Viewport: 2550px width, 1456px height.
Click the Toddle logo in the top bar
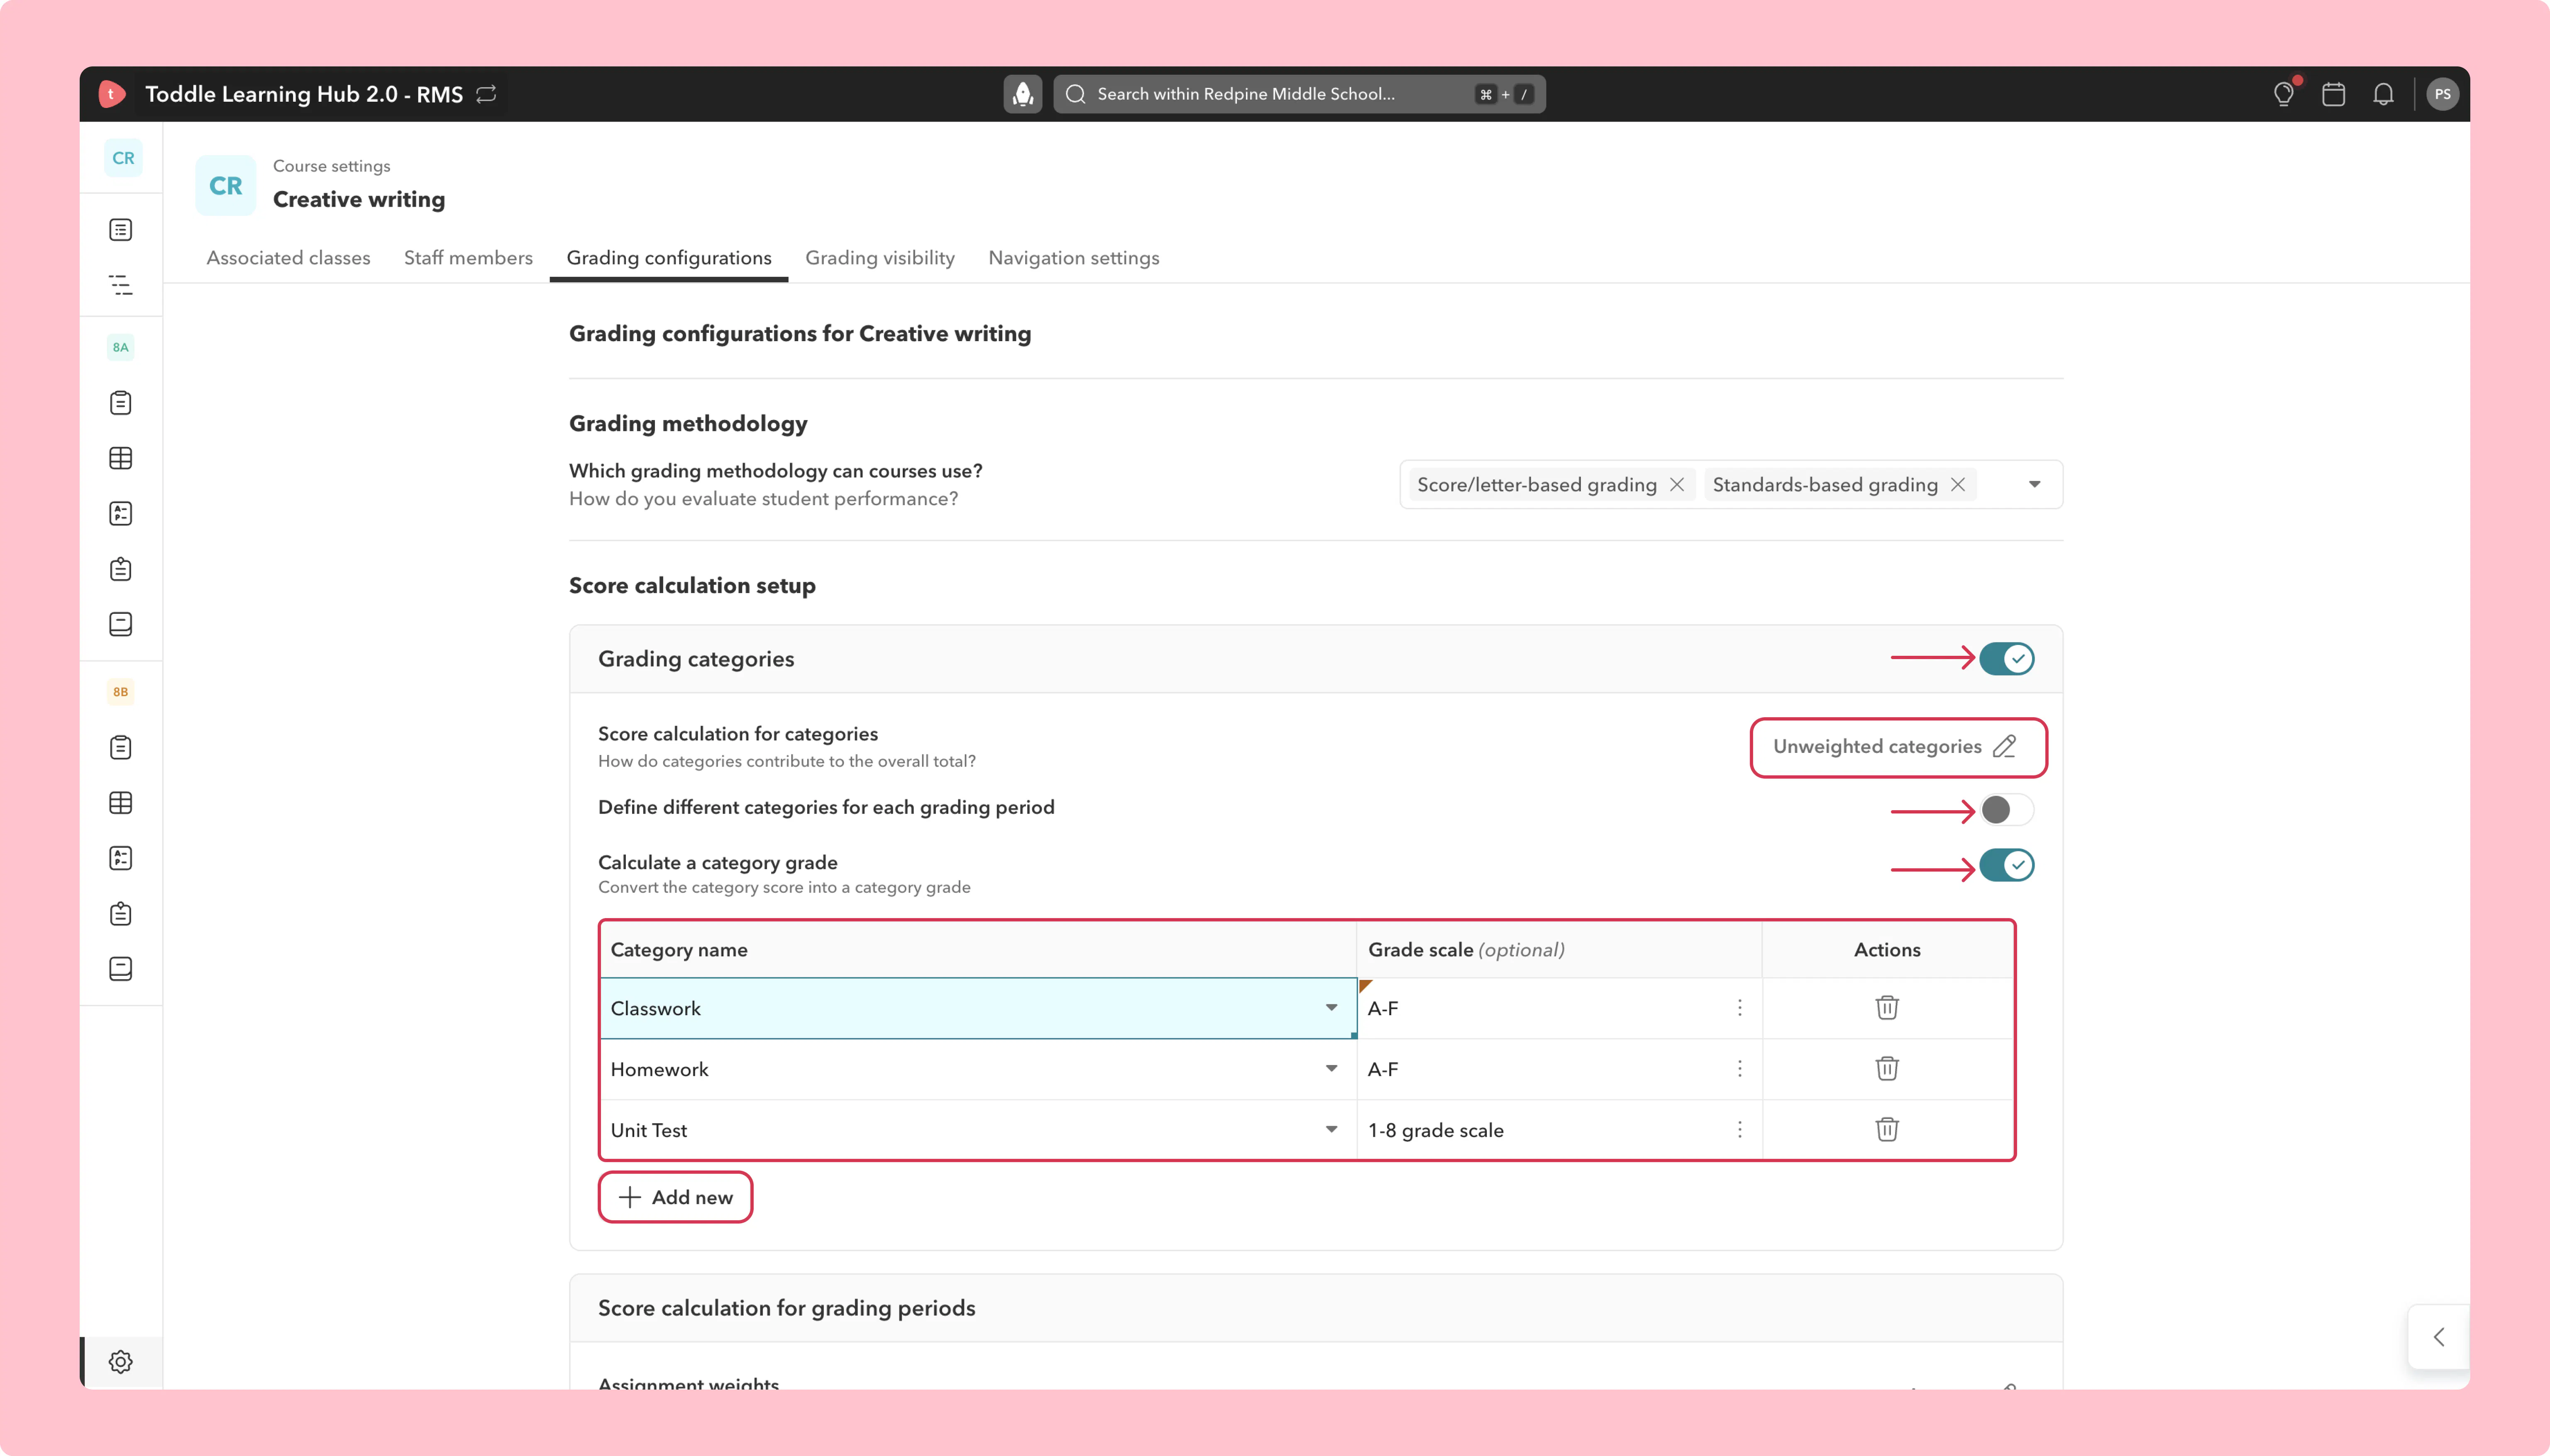(112, 94)
